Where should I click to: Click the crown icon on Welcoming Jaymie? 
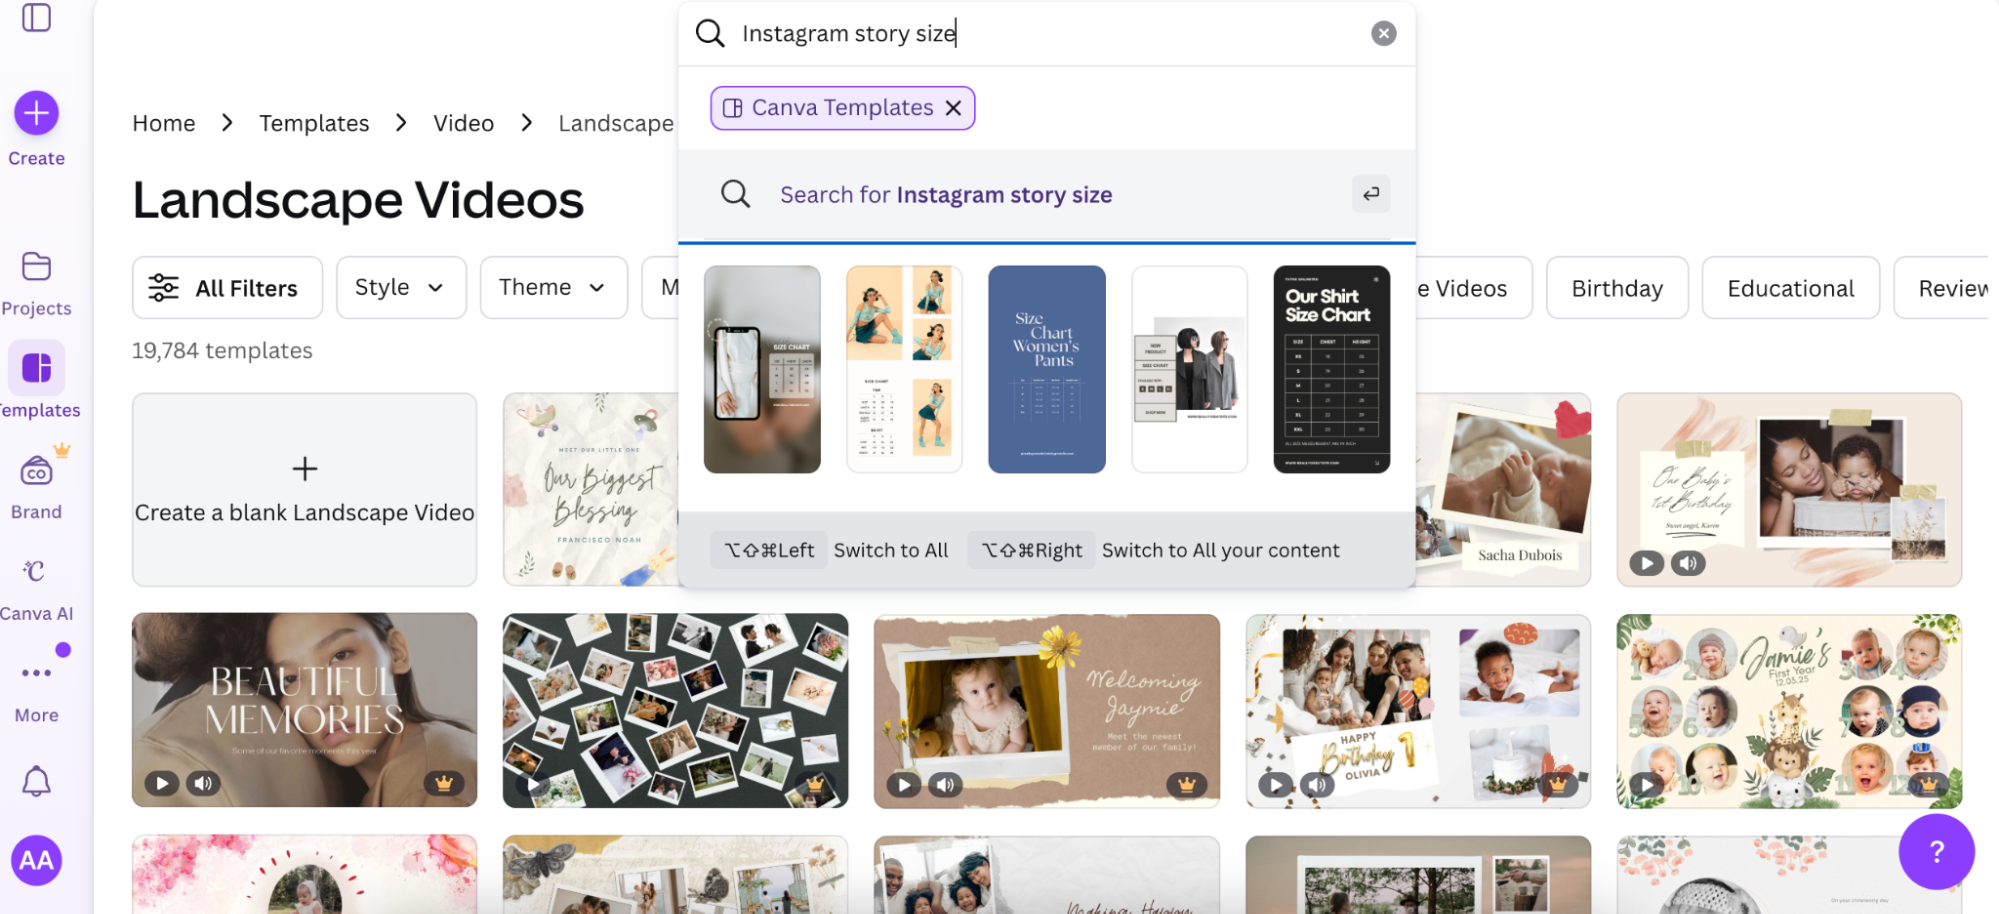point(1186,784)
